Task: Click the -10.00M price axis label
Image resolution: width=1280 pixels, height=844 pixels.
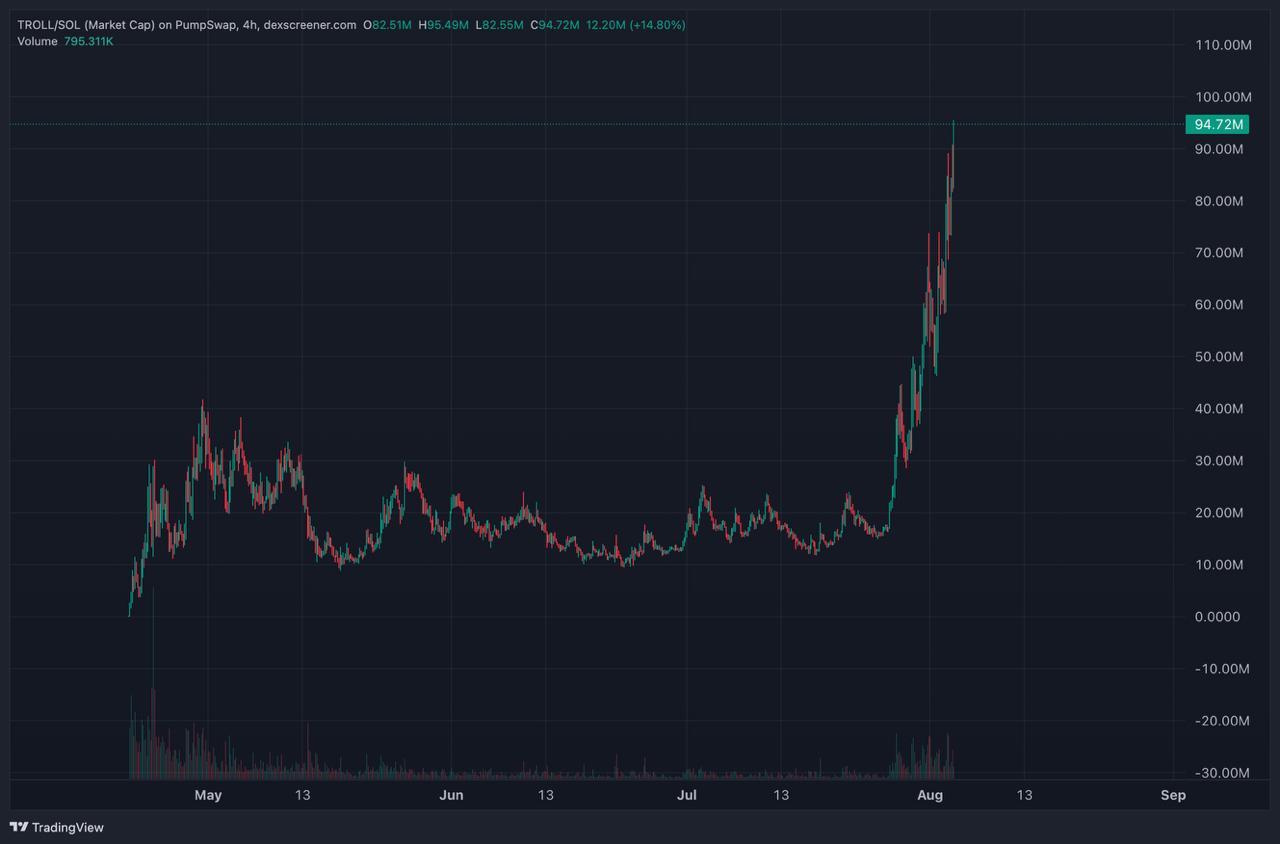Action: [1220, 669]
